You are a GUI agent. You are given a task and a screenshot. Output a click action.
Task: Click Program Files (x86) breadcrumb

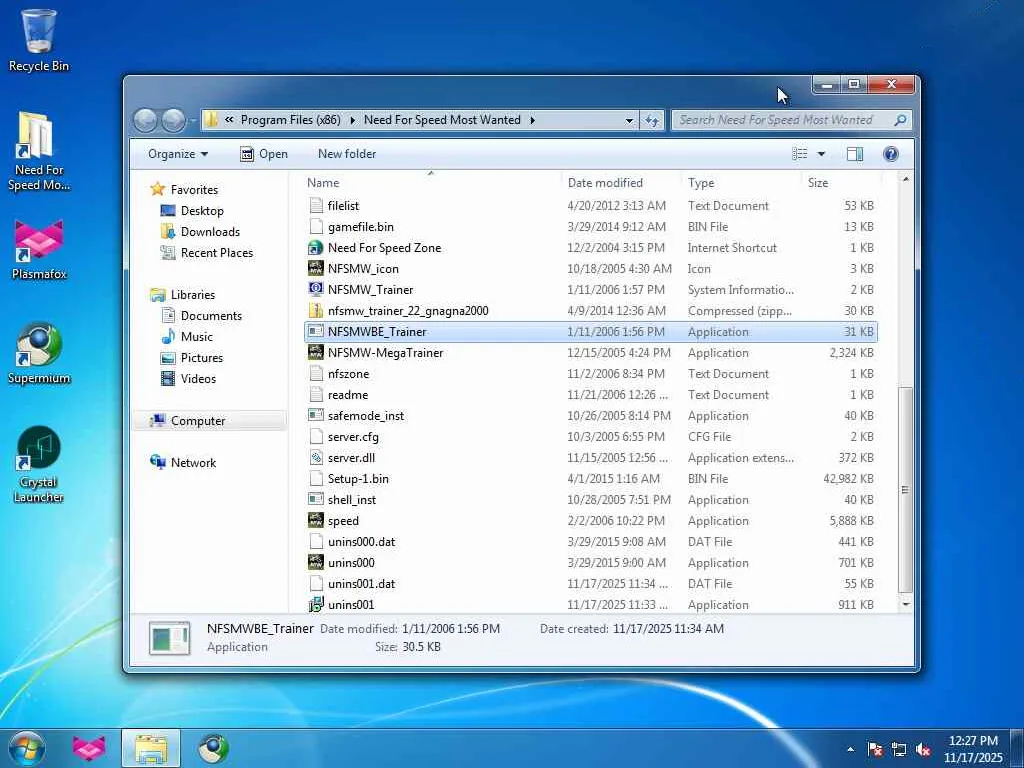pos(291,120)
